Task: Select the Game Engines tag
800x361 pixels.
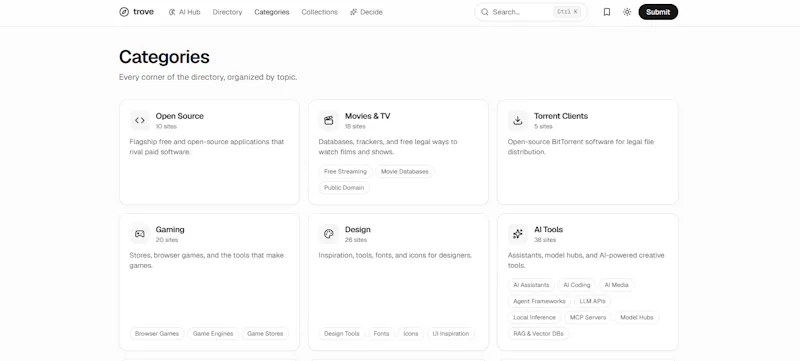Action: [x=213, y=333]
